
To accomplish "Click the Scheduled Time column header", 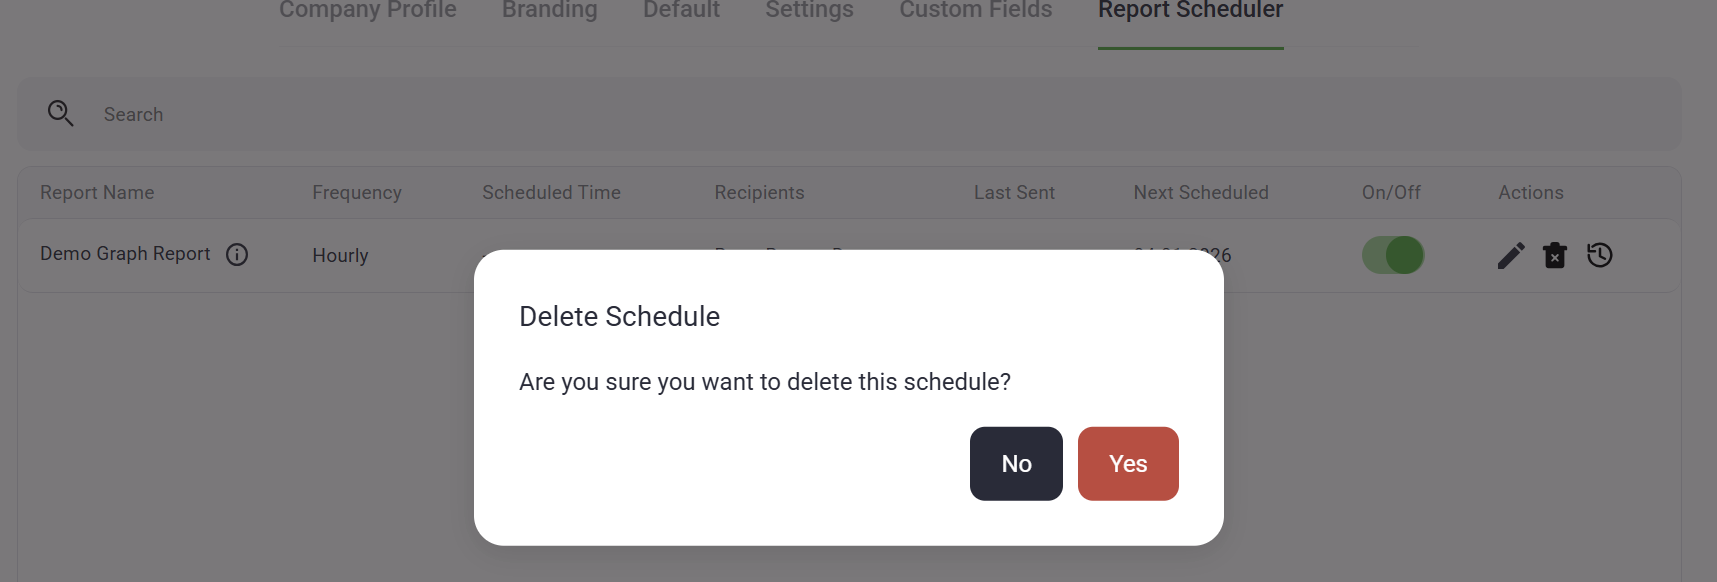I will (551, 193).
